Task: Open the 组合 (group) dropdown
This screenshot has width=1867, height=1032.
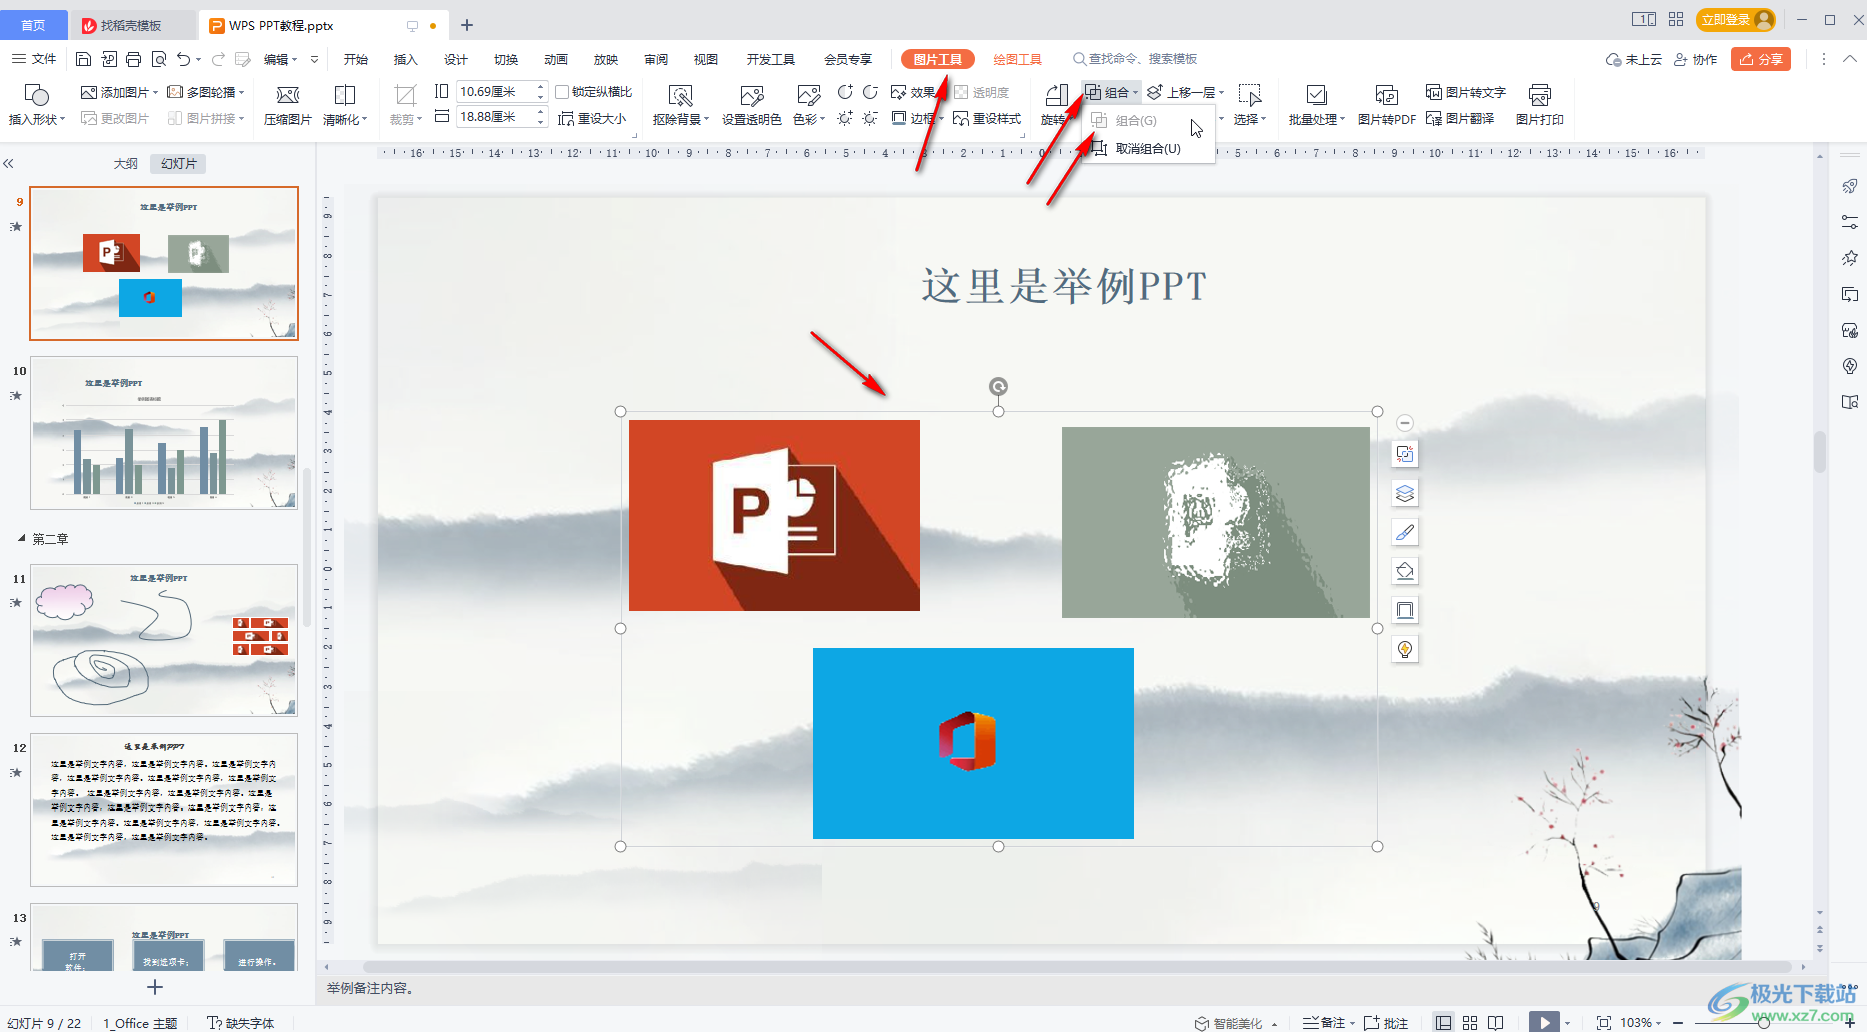Action: tap(1112, 92)
